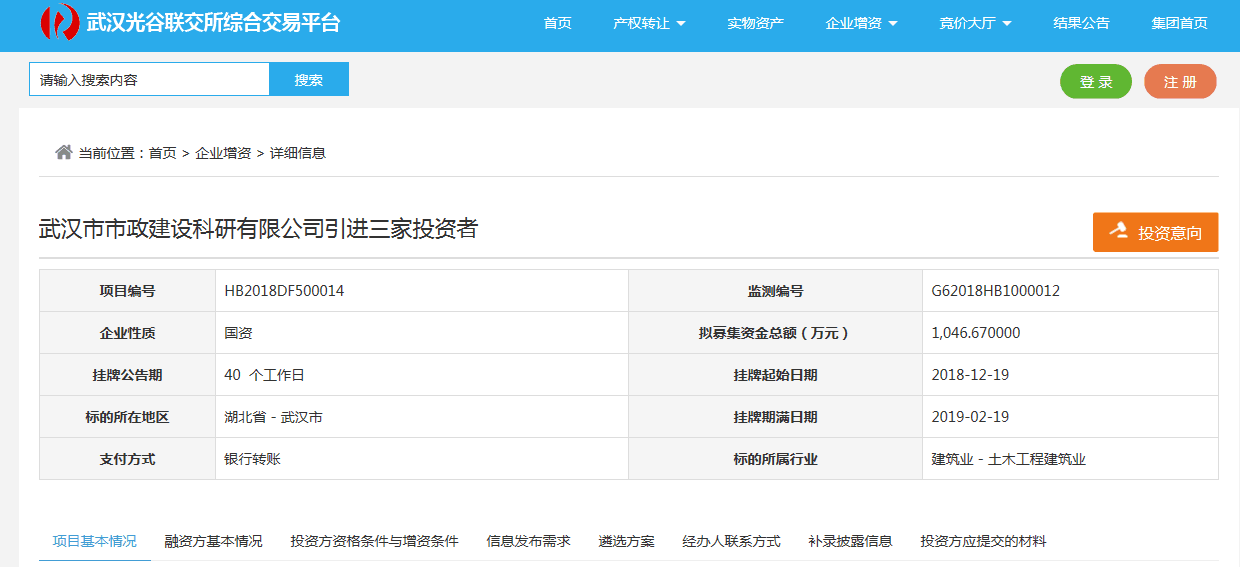Click the 标的所在地区 label cell
The height and width of the screenshot is (567, 1240).
click(x=128, y=417)
